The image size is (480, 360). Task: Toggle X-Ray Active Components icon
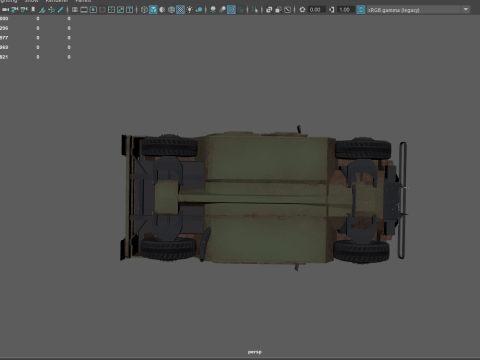[278, 10]
